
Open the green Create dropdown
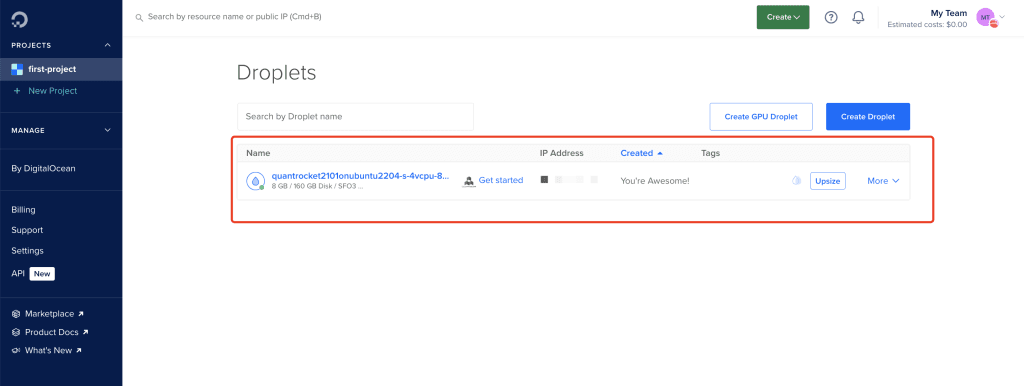coord(783,18)
